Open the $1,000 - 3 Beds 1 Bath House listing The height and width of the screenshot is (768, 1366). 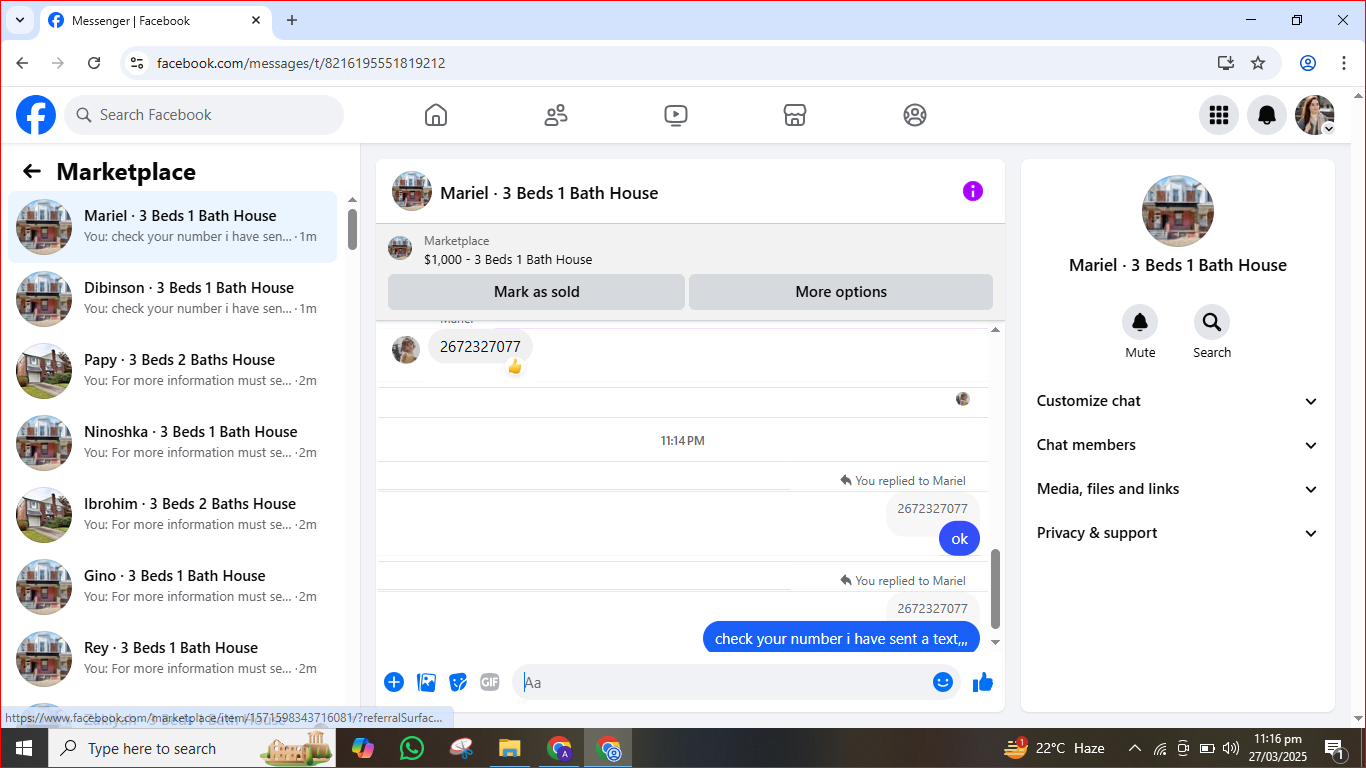pos(508,259)
